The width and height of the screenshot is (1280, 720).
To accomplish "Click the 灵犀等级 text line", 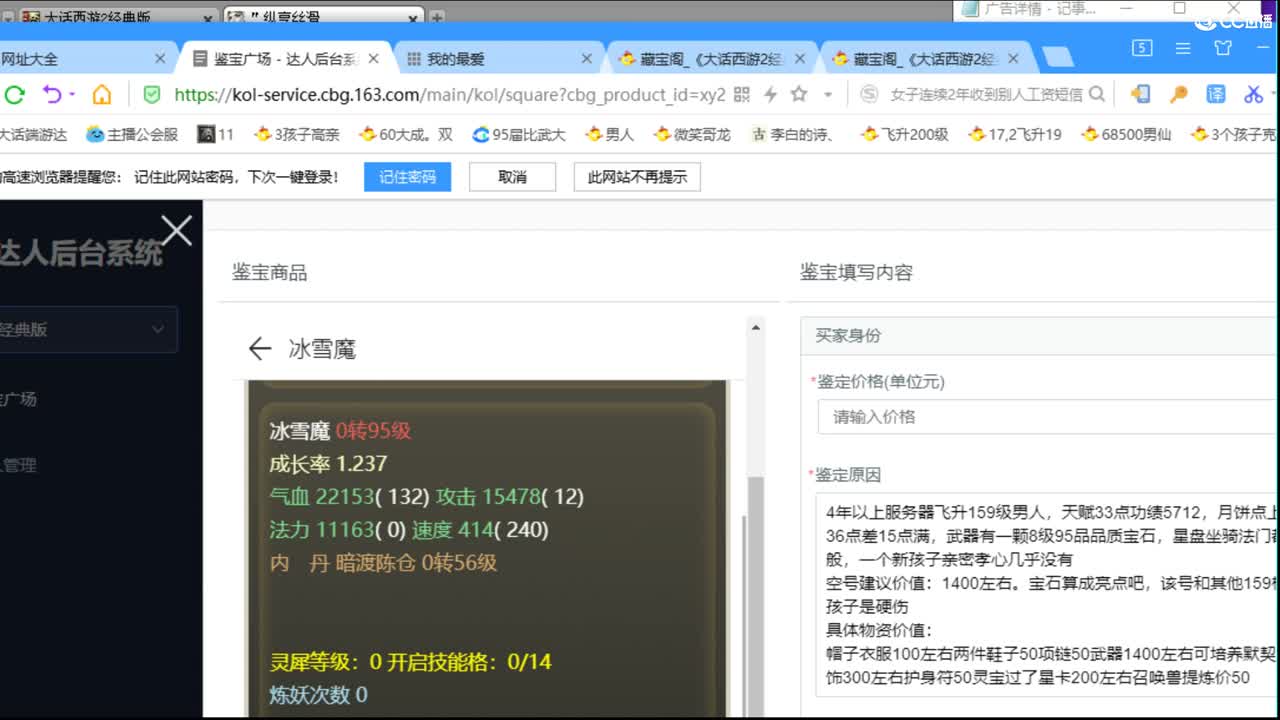I will 410,661.
